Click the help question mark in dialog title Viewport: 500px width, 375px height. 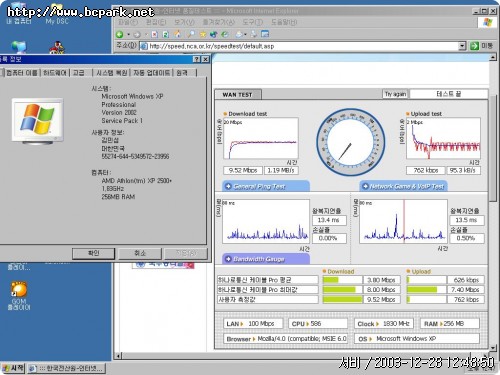coord(197,59)
